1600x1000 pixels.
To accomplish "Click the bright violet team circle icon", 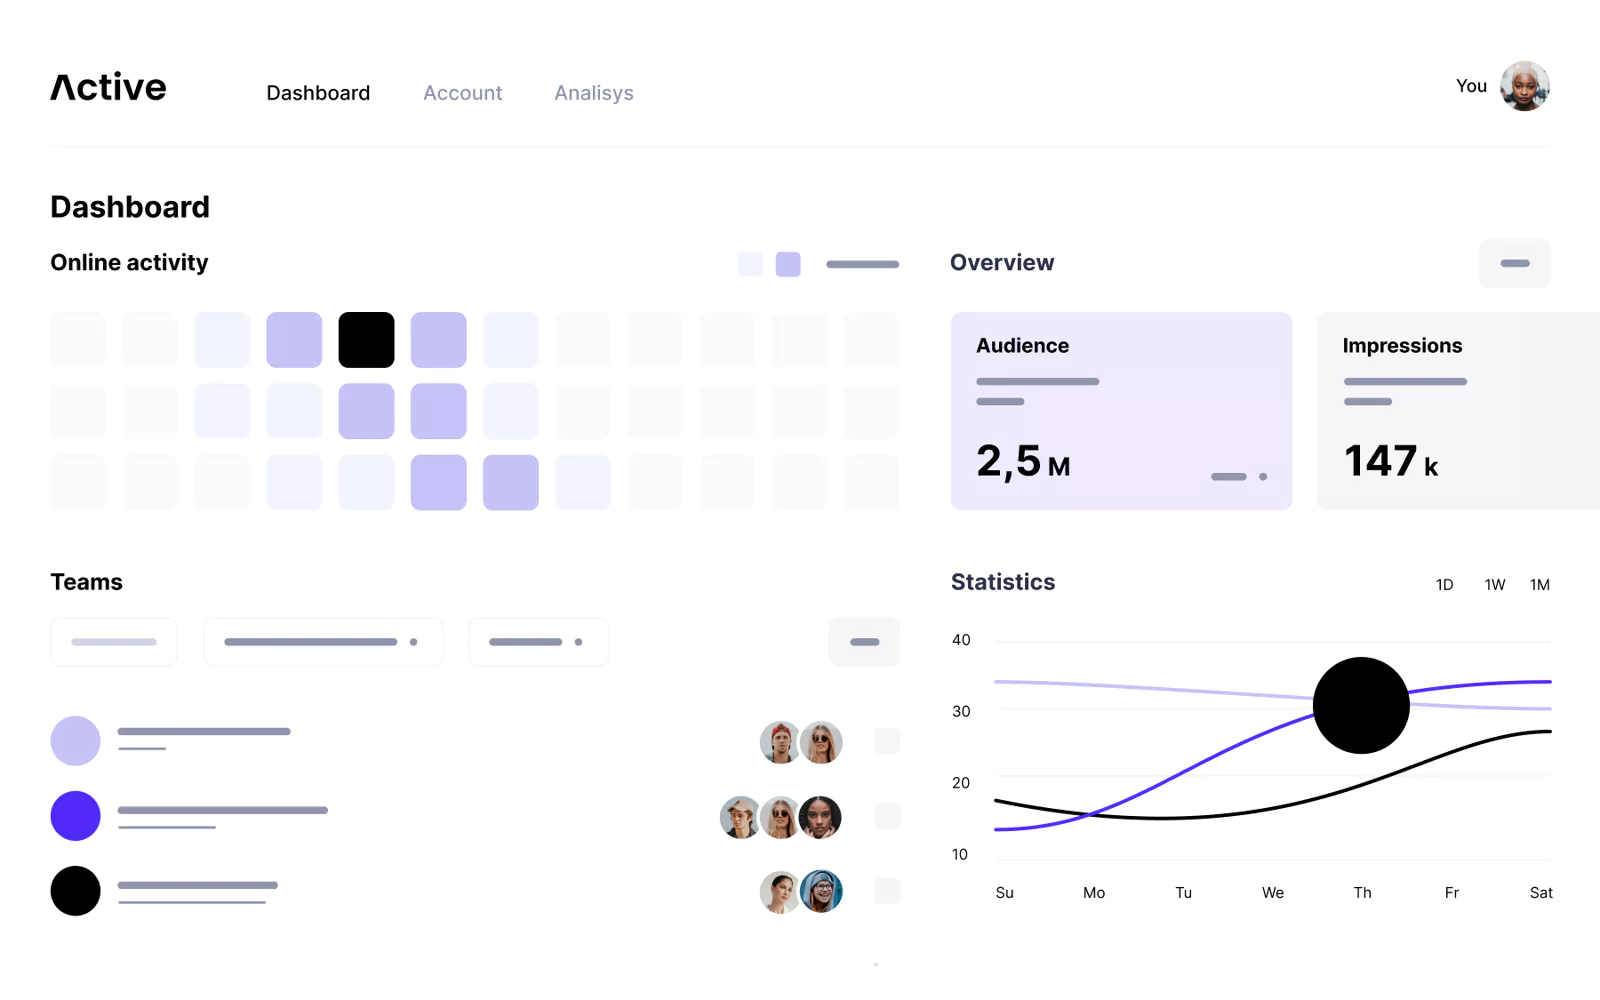I will [75, 816].
